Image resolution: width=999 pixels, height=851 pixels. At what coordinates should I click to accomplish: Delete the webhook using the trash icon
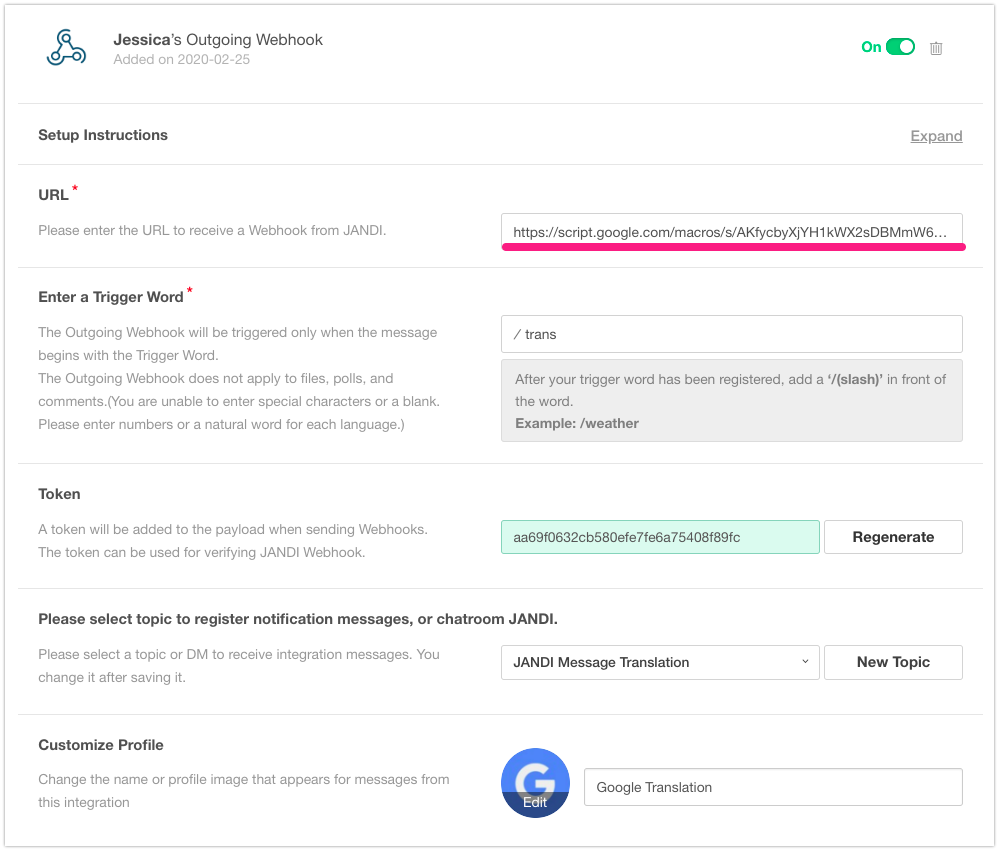click(x=936, y=48)
